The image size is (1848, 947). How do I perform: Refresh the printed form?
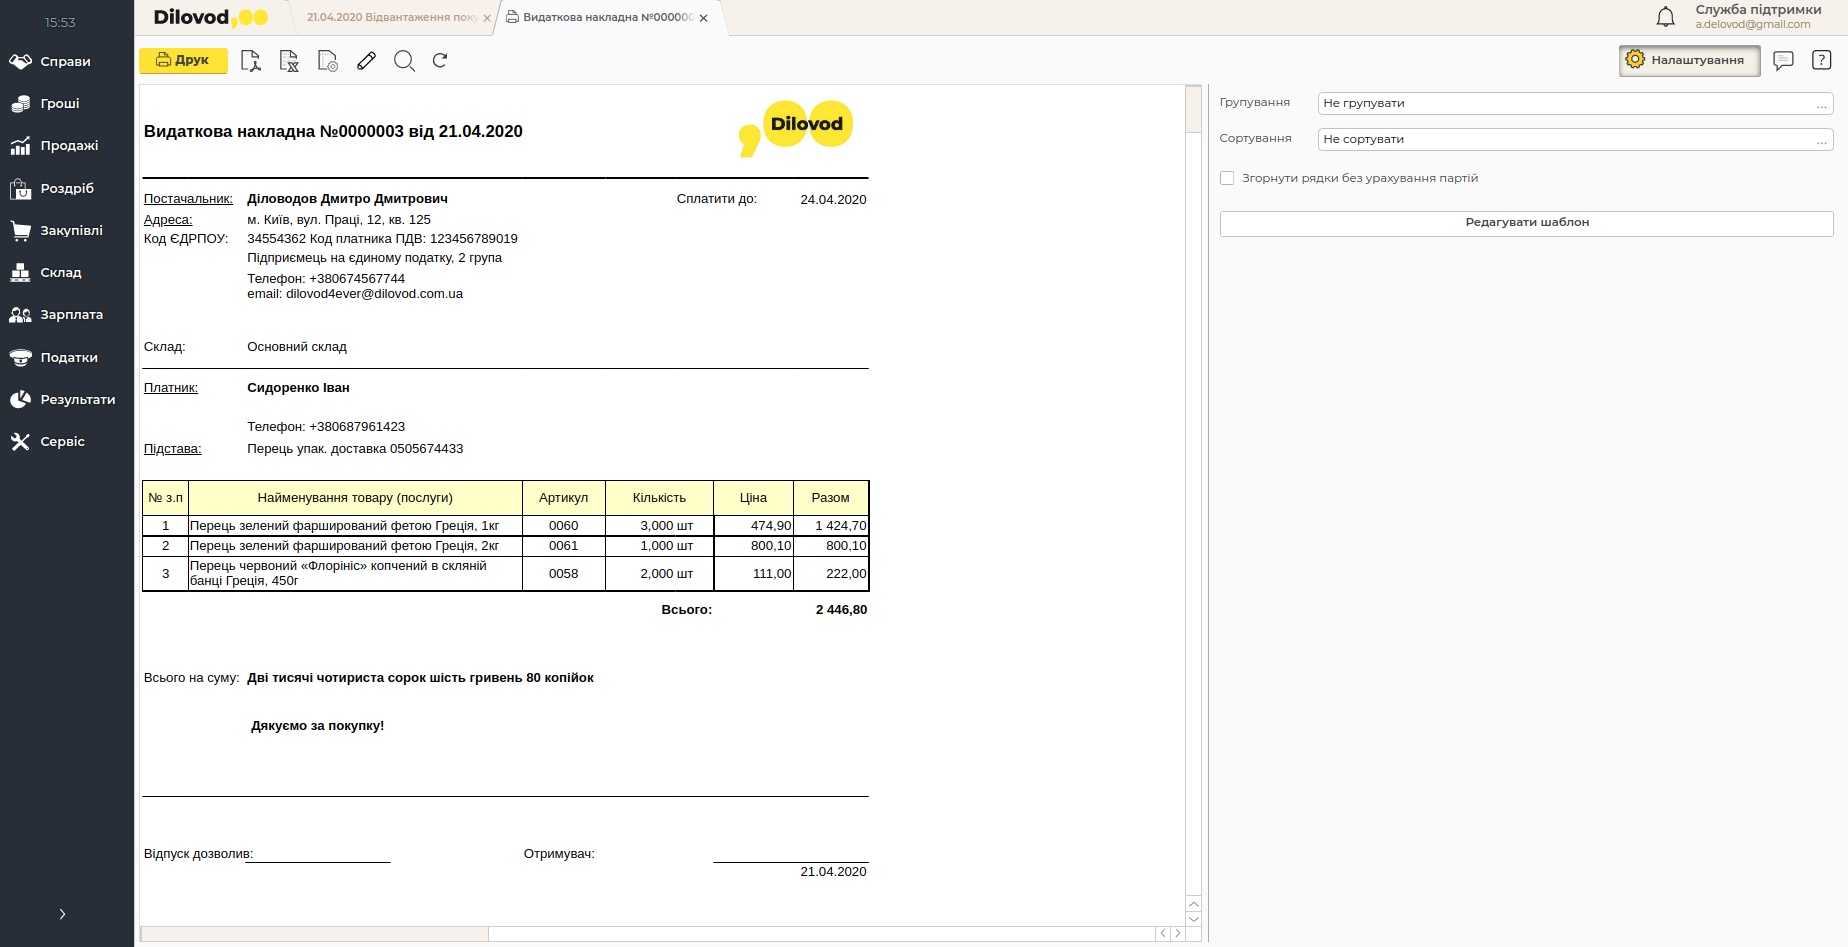coord(440,61)
